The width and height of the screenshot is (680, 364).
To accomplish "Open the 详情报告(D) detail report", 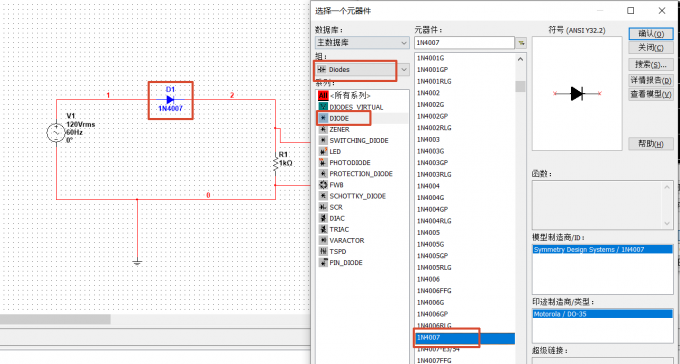I will pos(651,80).
